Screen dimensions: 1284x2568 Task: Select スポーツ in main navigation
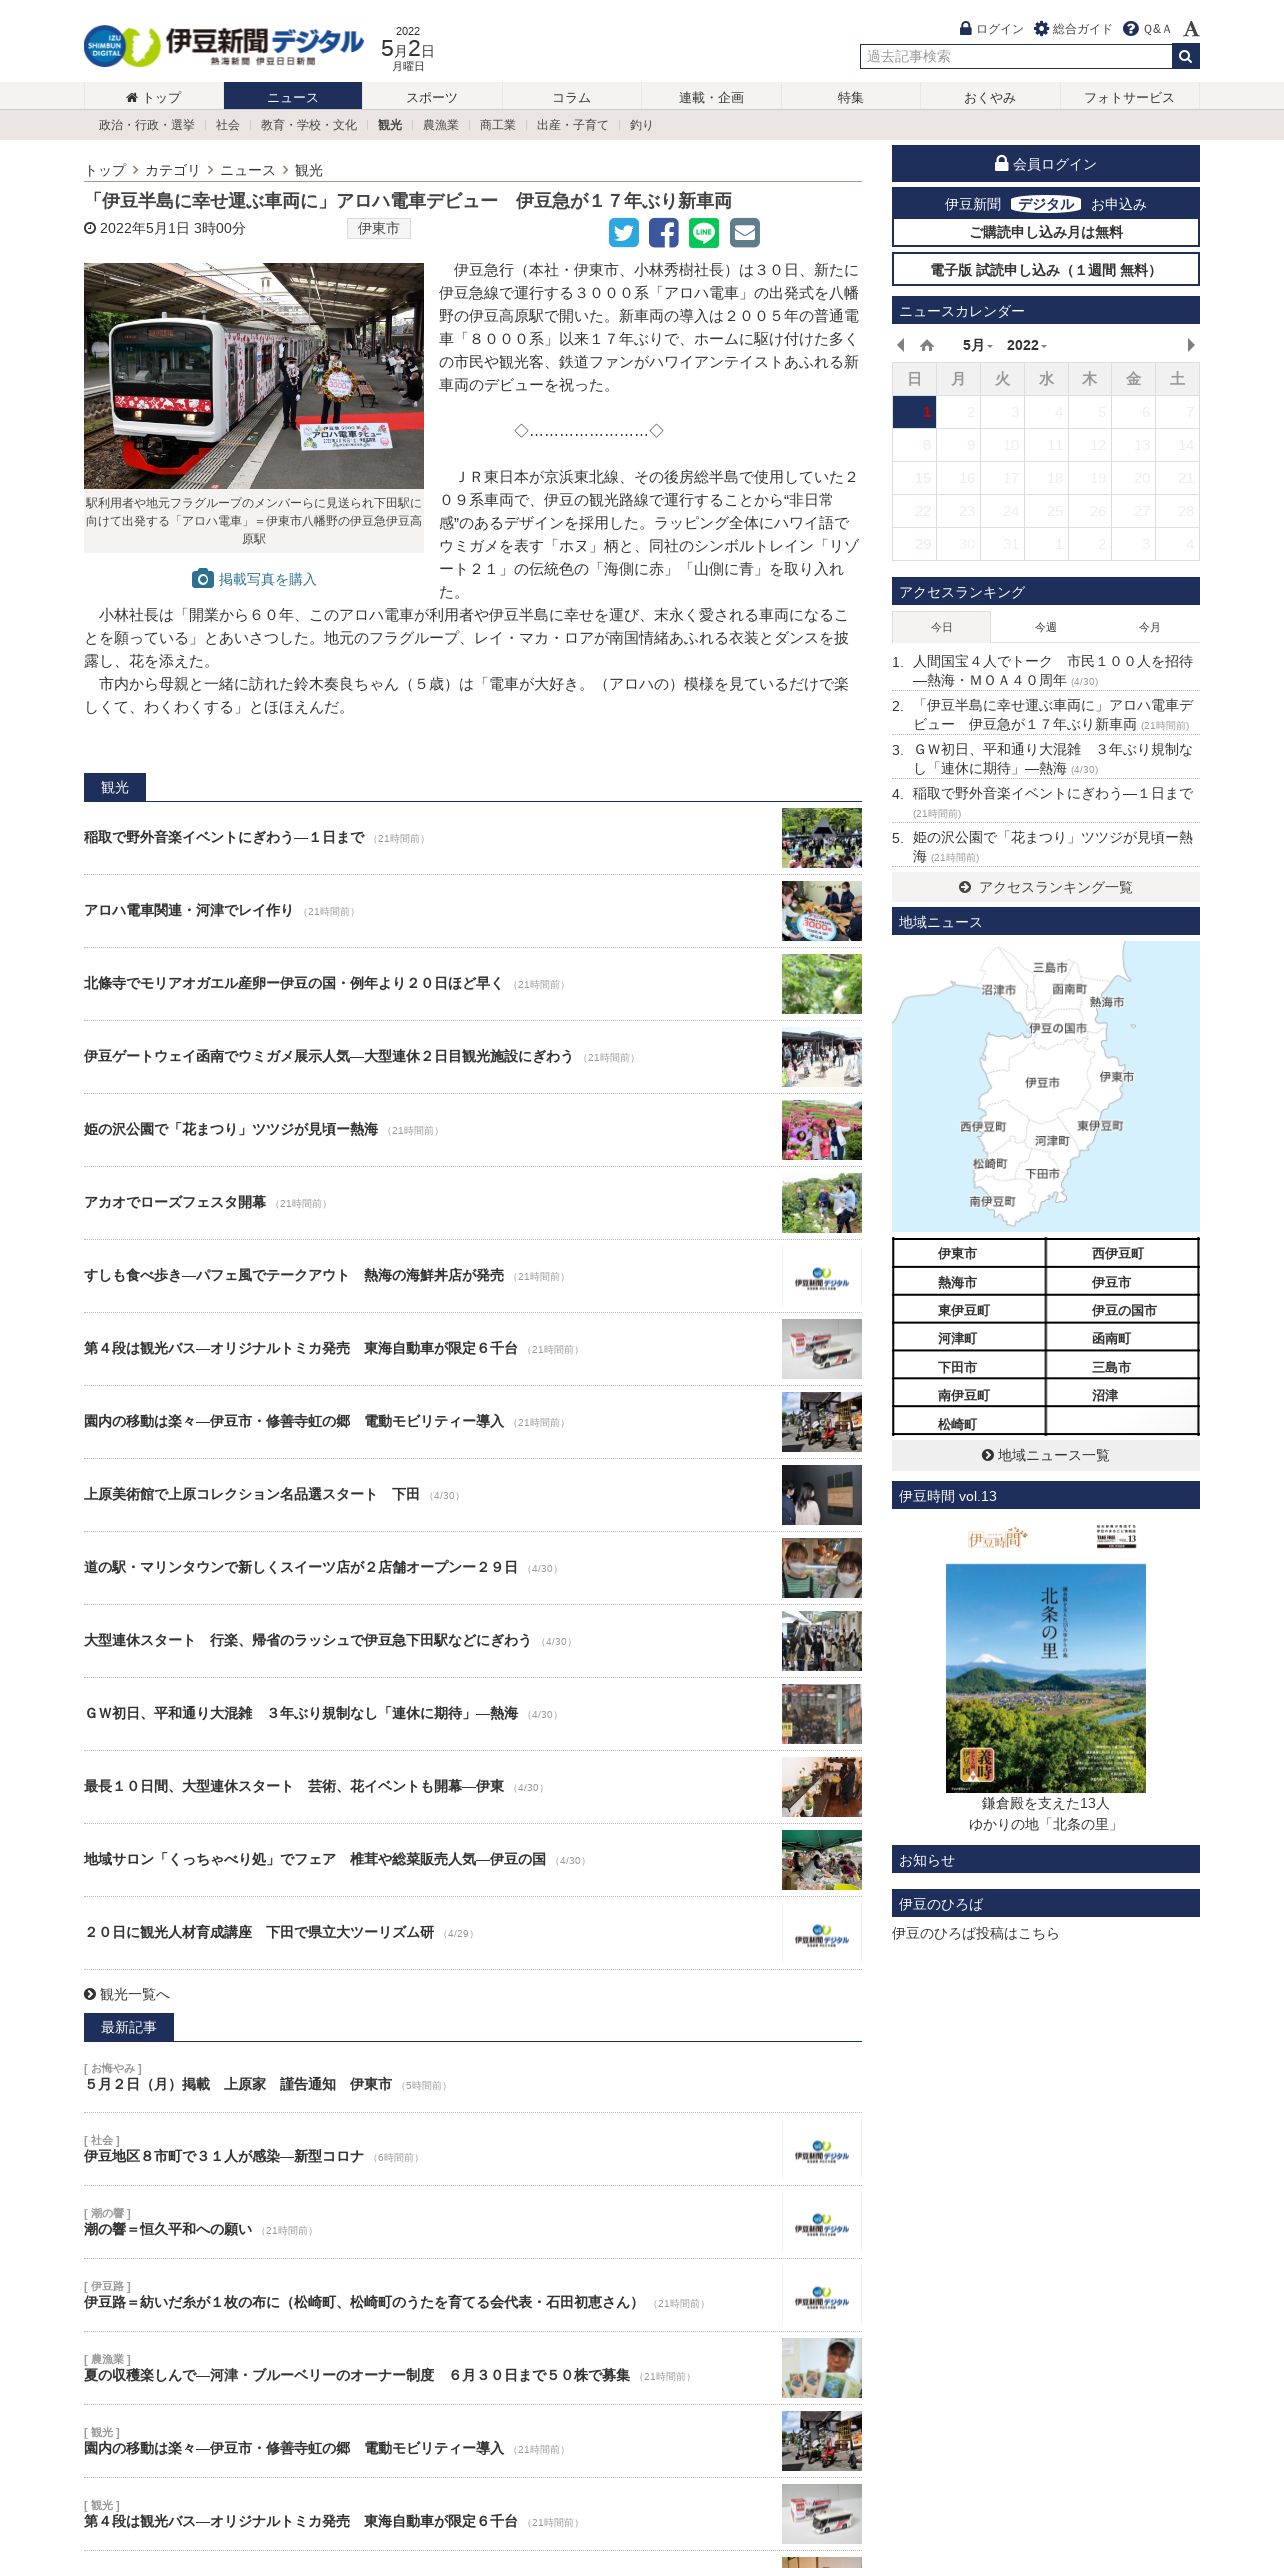432,97
